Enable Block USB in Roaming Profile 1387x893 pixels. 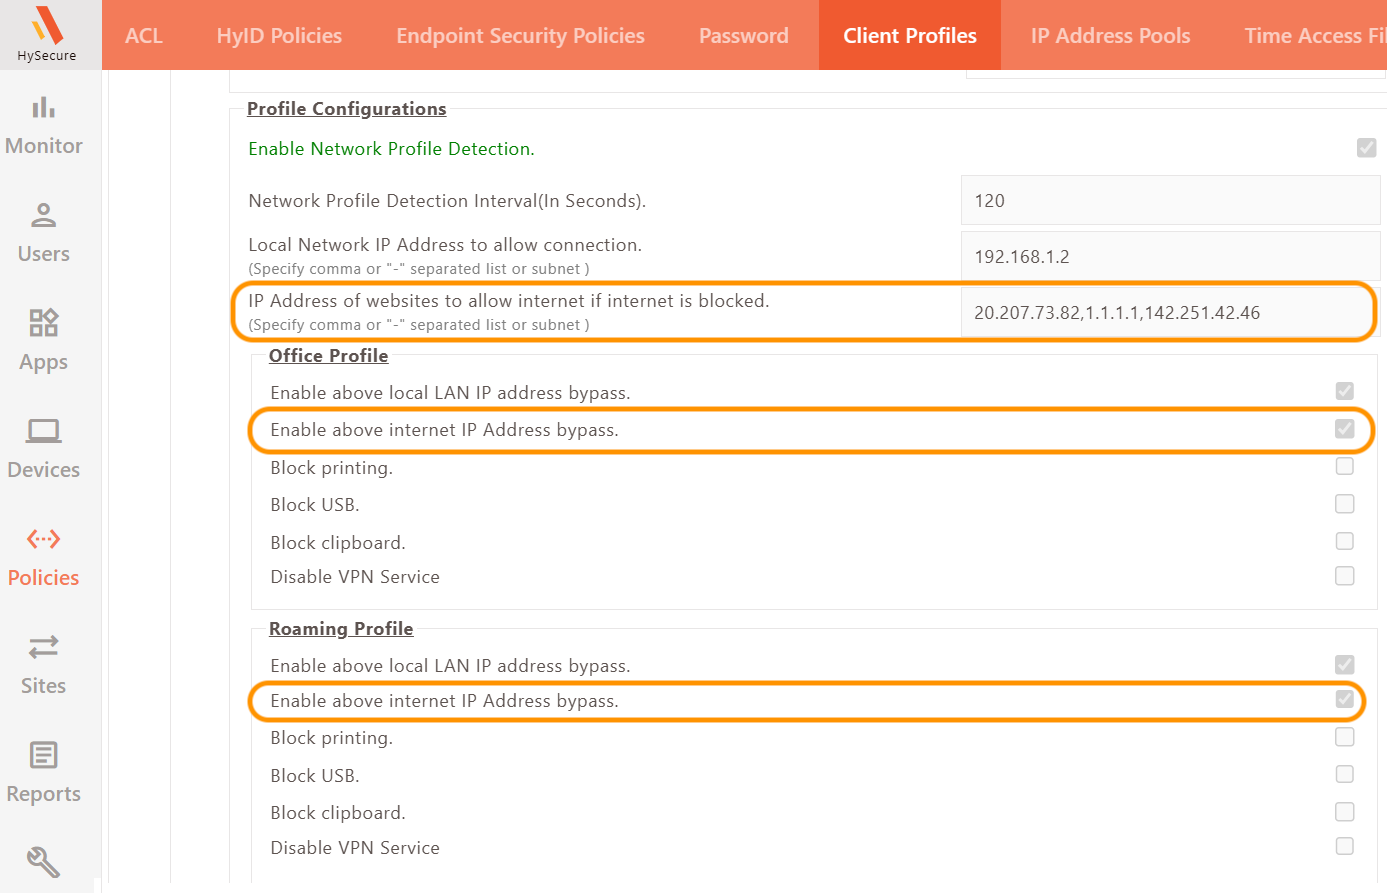(1345, 774)
